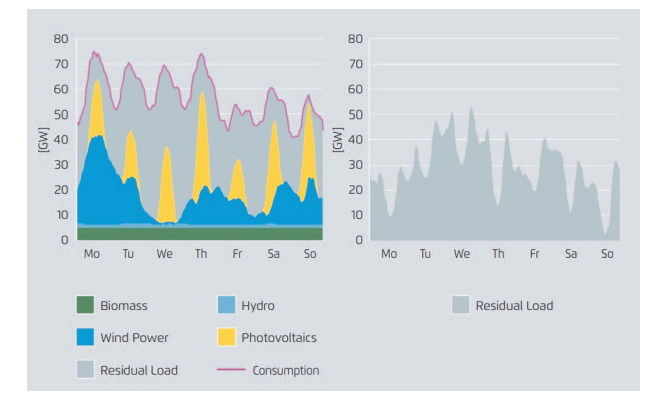Click the gray swatch beside Residual Load below Wind Power
This screenshot has width=645, height=394.
tap(85, 369)
